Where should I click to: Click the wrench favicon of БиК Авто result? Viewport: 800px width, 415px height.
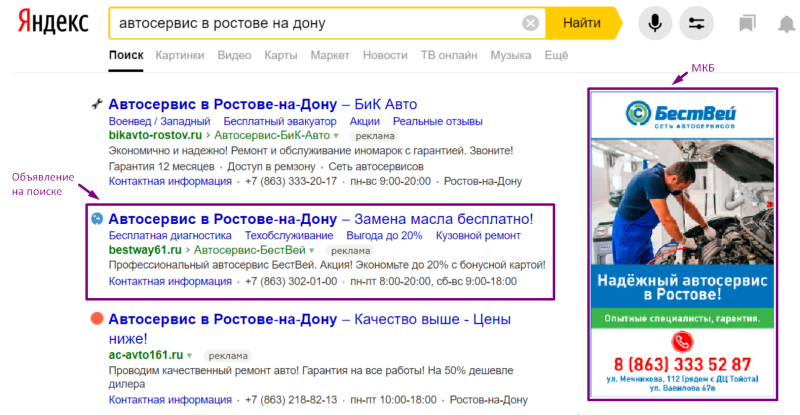pos(96,104)
